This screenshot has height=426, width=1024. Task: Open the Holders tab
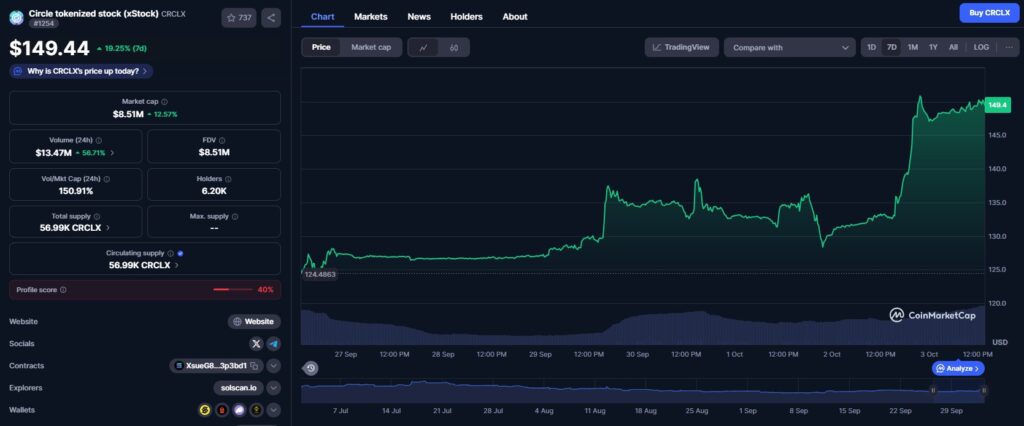pyautogui.click(x=466, y=17)
